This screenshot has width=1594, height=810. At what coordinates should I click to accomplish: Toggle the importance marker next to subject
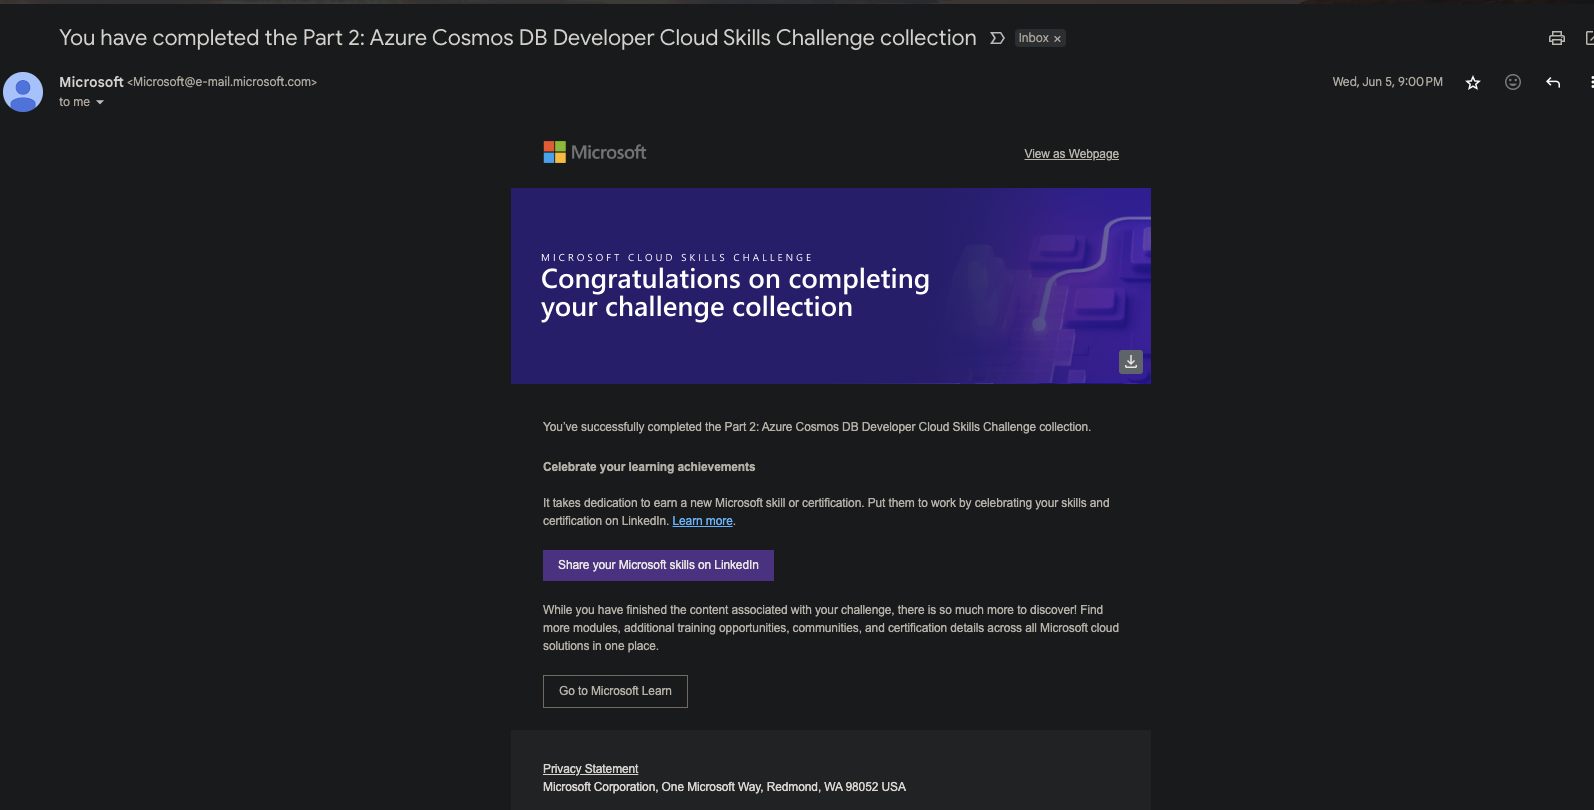pos(997,38)
